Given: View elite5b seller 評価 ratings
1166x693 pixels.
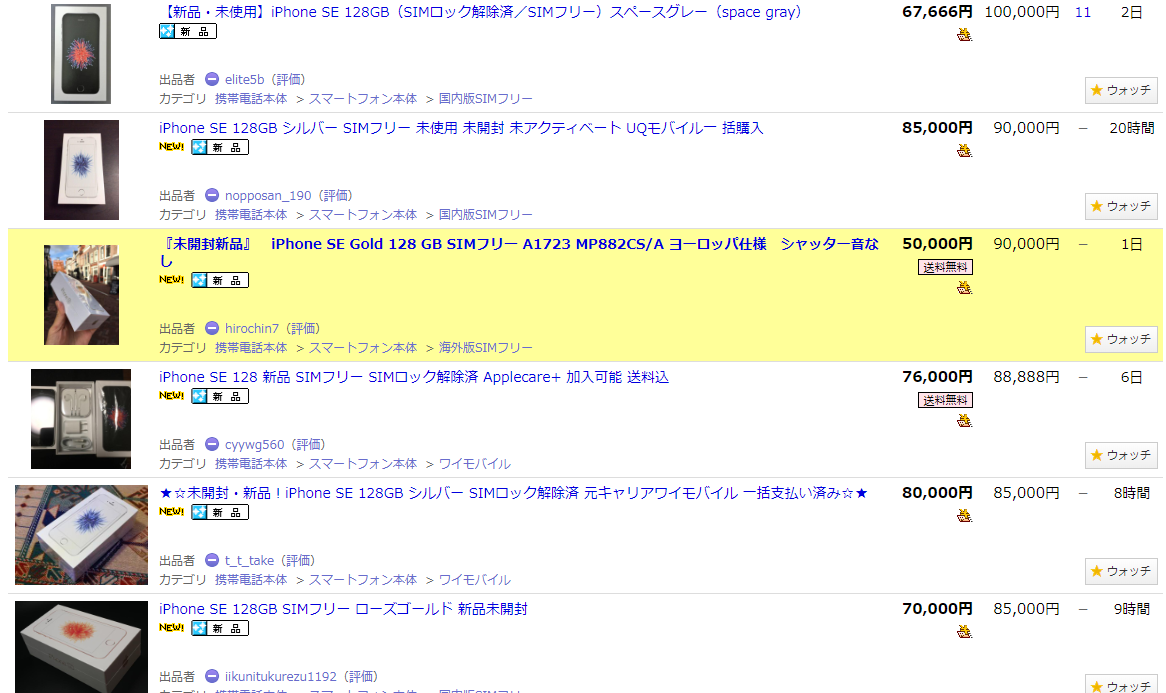Looking at the screenshot, I should point(289,80).
